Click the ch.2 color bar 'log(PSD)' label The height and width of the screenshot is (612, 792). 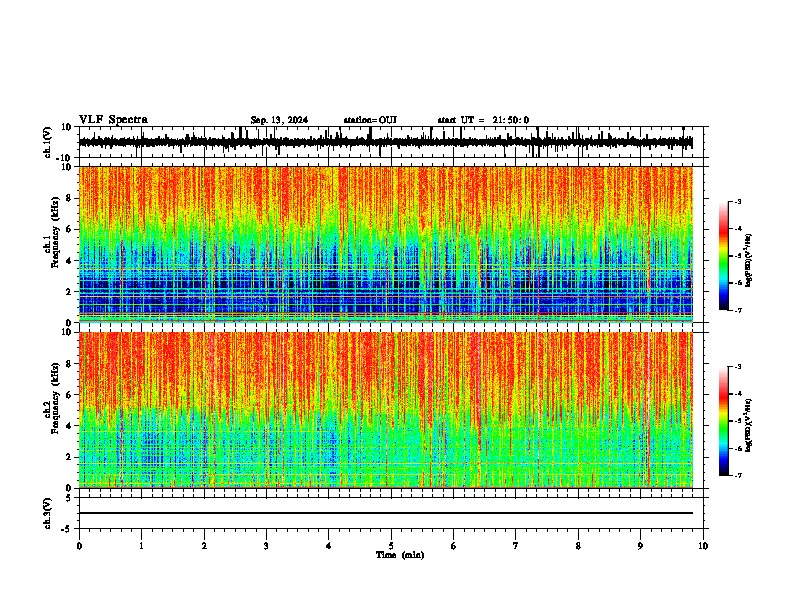(x=749, y=425)
